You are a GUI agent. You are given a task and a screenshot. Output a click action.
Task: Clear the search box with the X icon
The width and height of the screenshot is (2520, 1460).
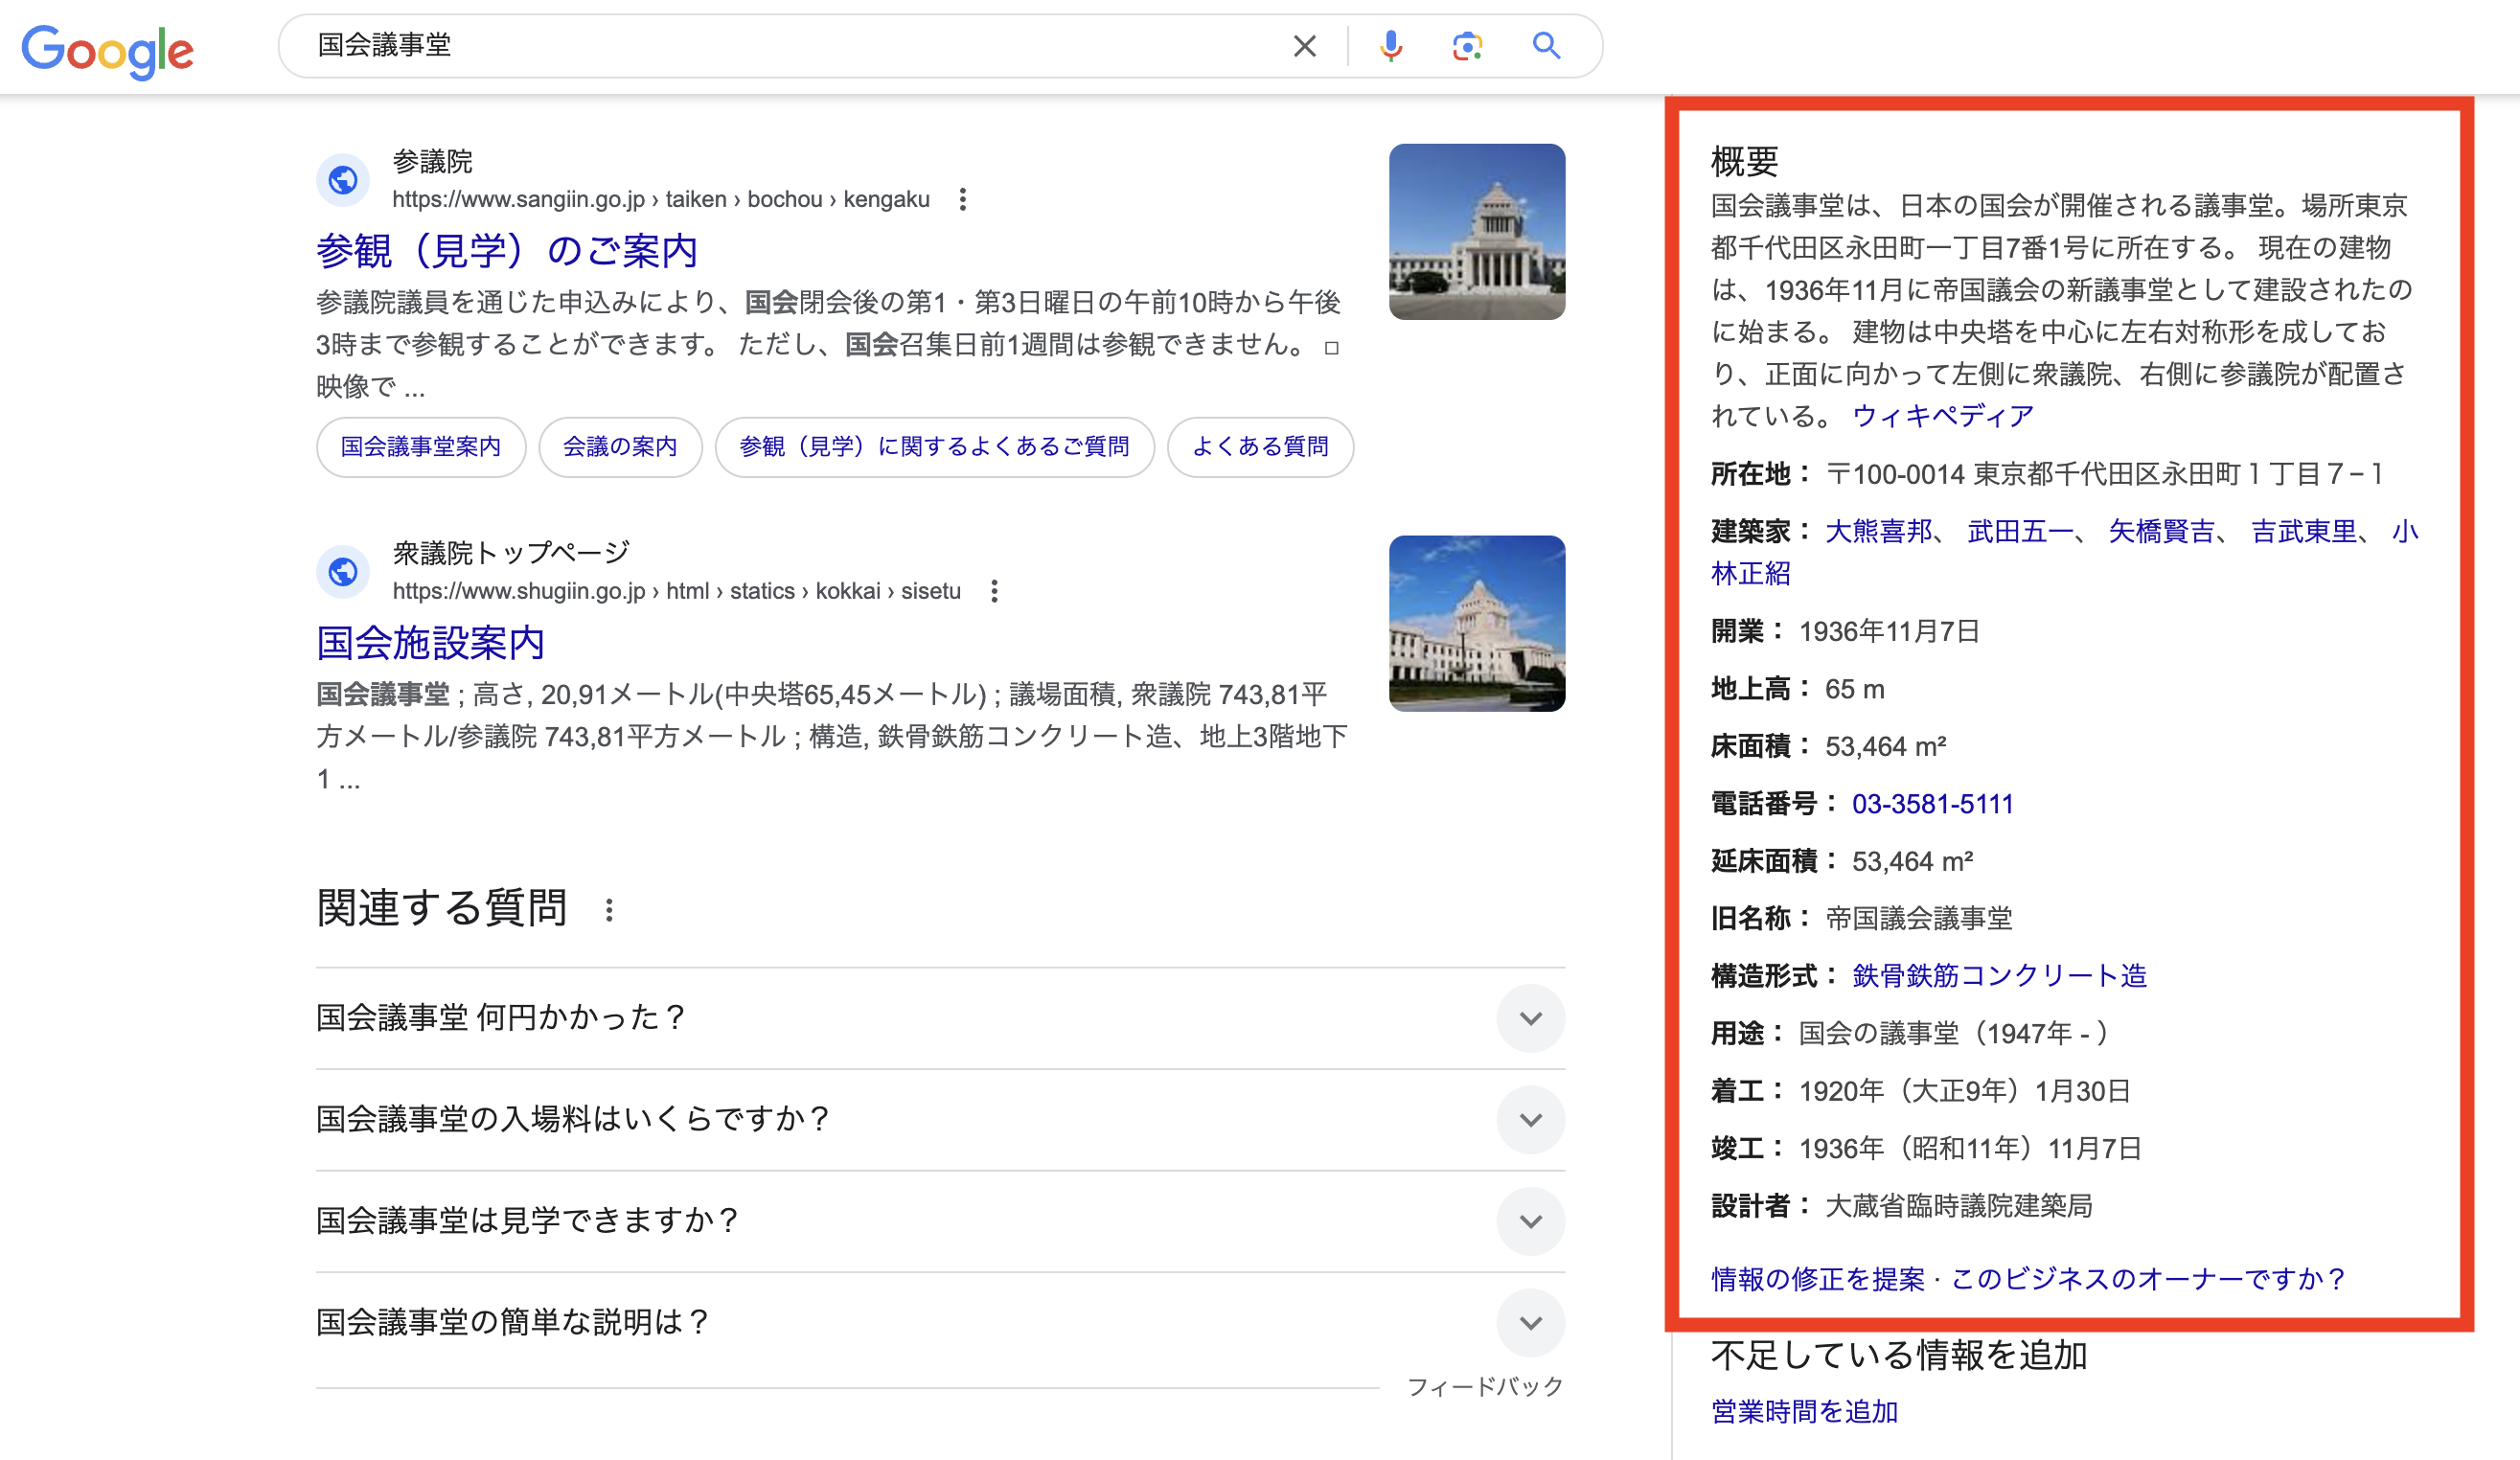1304,46
